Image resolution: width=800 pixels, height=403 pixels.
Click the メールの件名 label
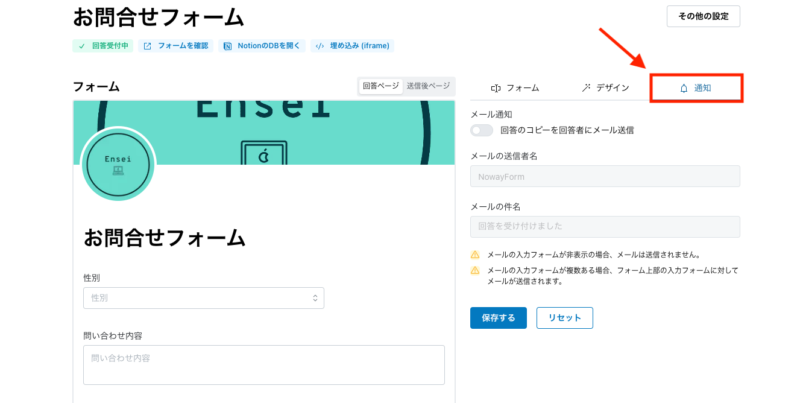click(495, 207)
